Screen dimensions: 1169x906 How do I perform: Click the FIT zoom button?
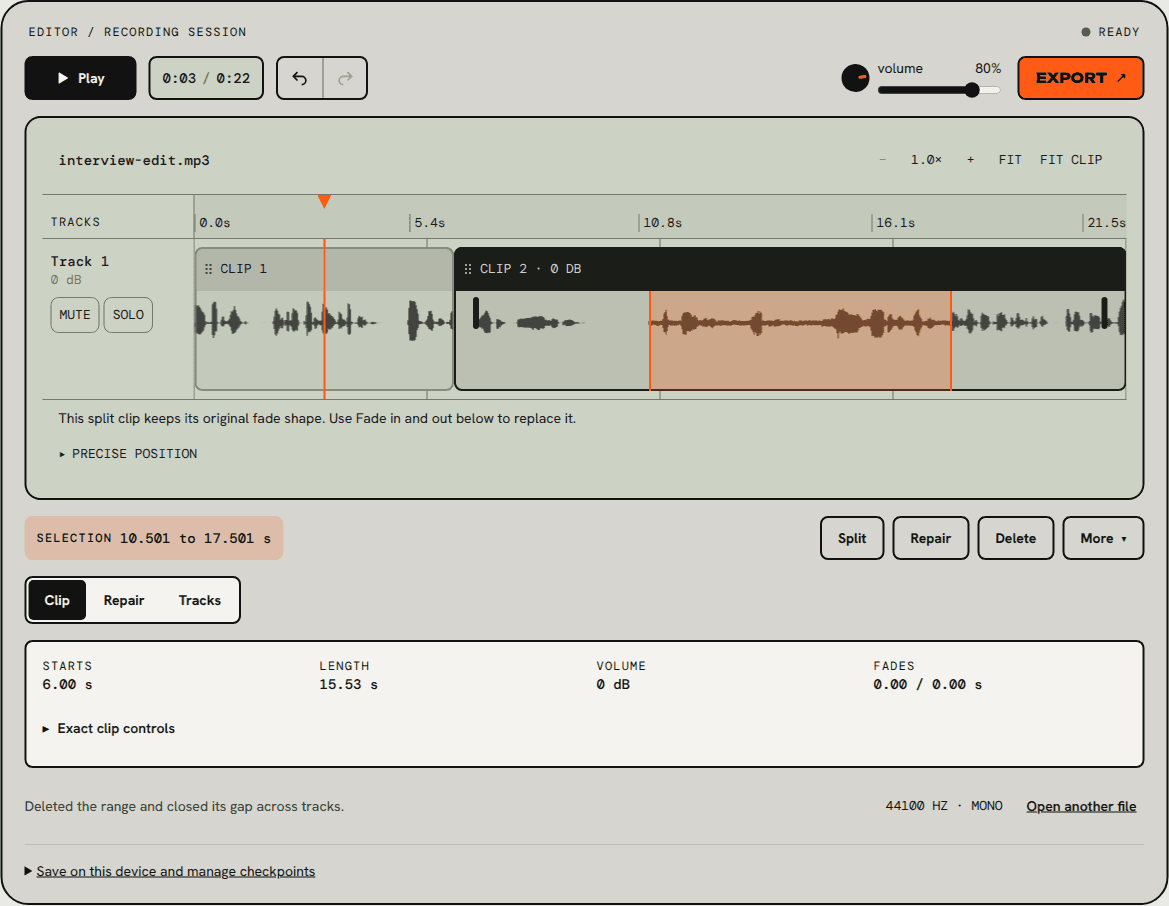click(1010, 160)
